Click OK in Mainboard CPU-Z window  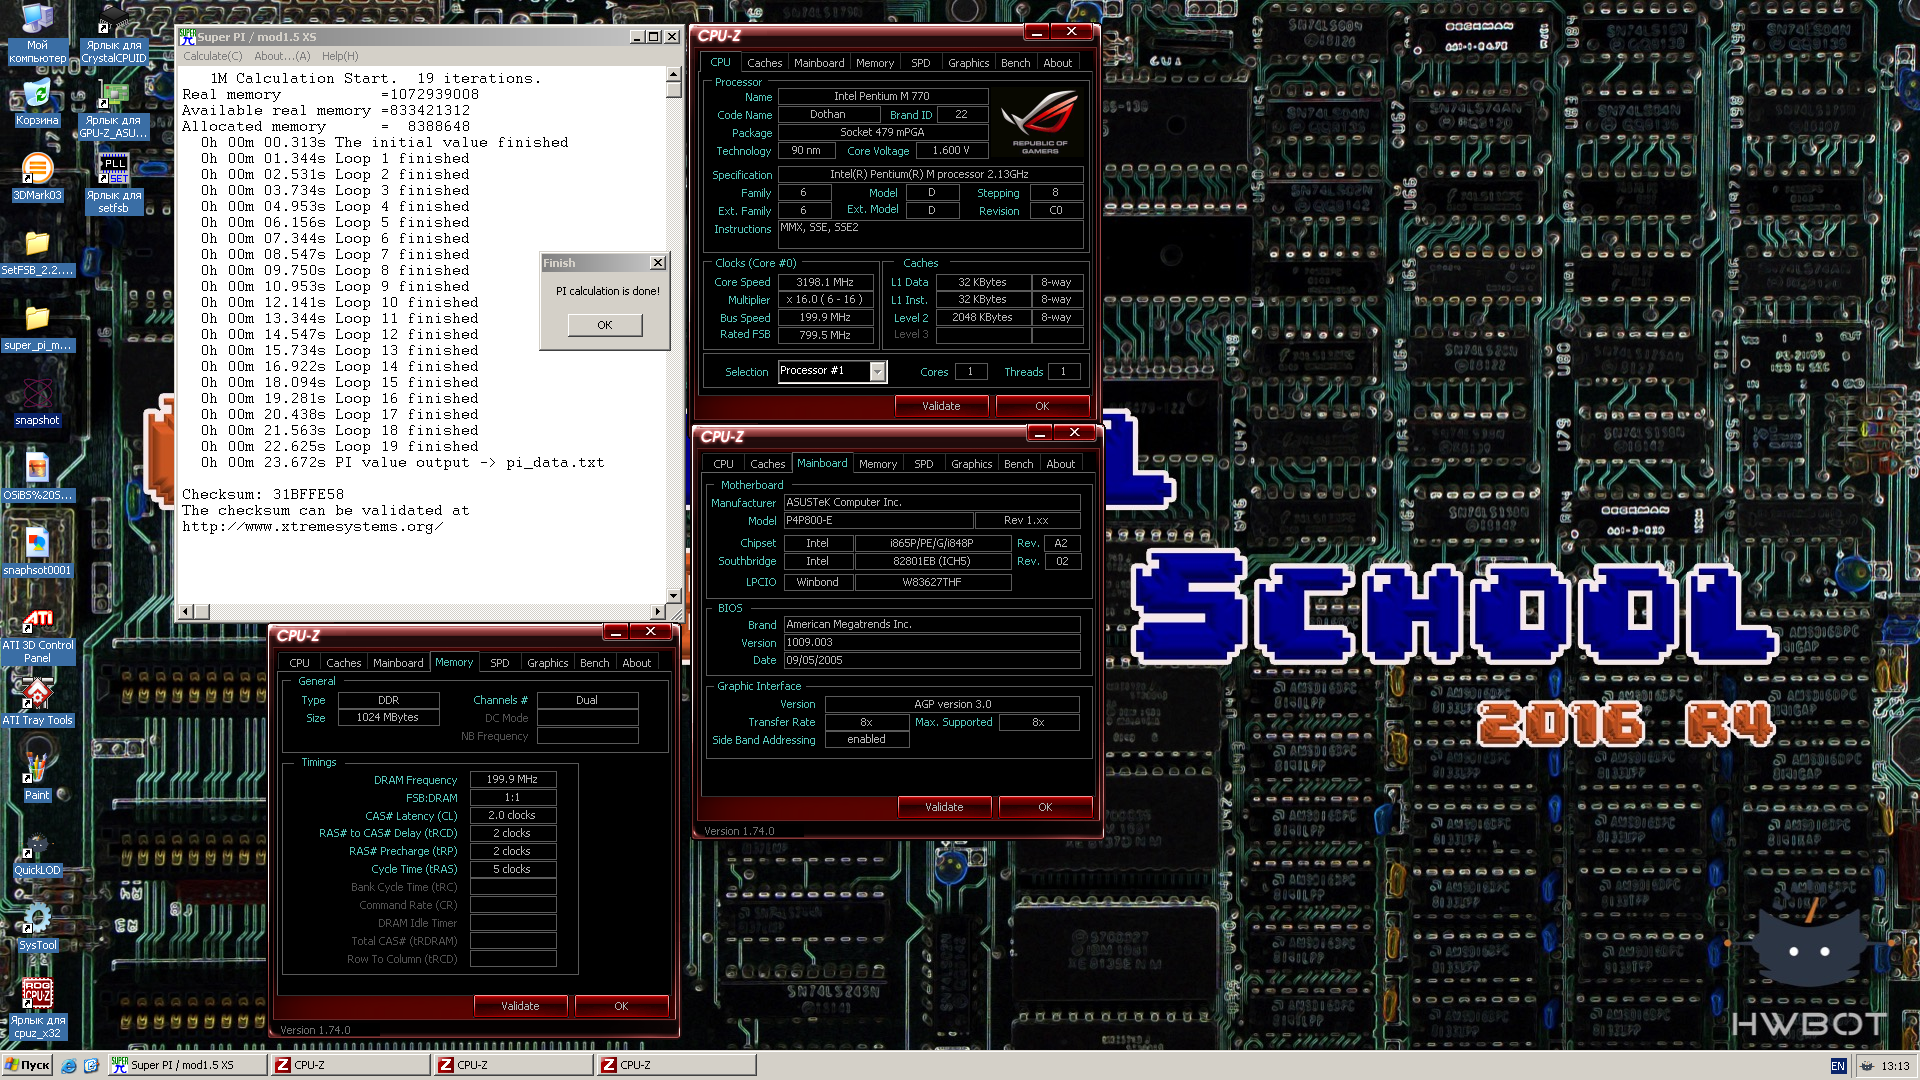pos(1045,807)
